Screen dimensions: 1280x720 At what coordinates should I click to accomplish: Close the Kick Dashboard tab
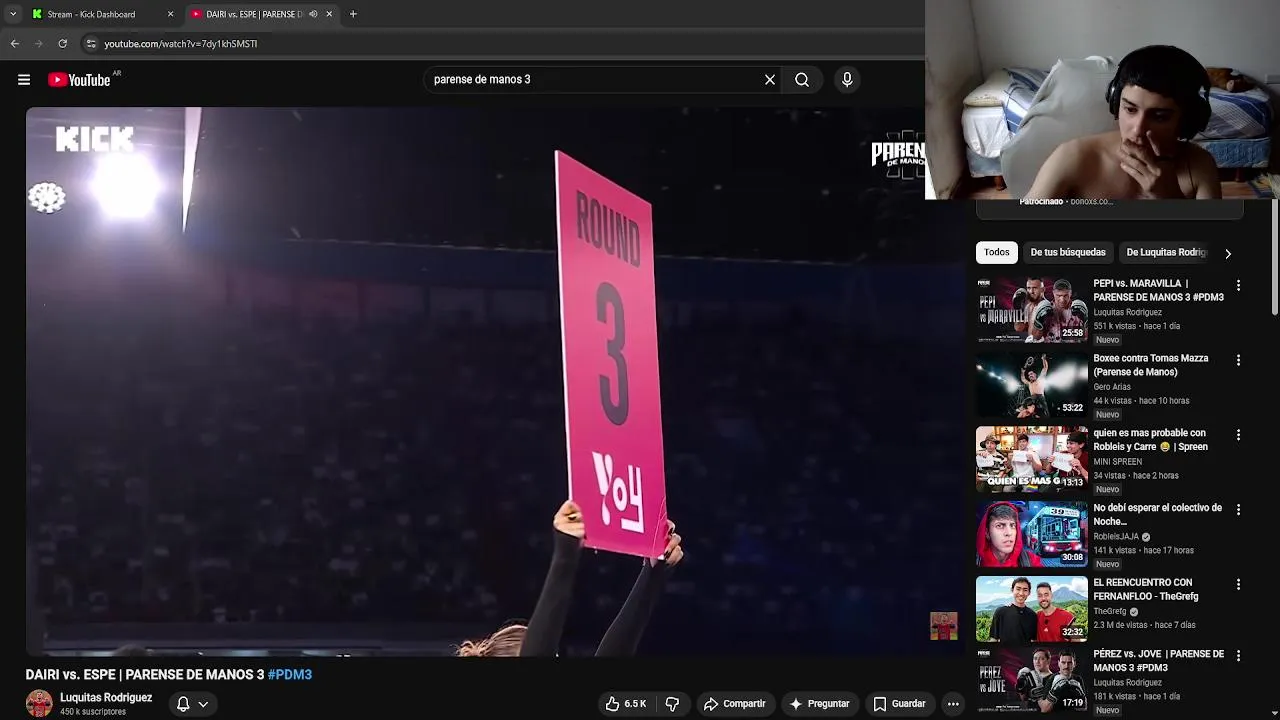tap(170, 14)
